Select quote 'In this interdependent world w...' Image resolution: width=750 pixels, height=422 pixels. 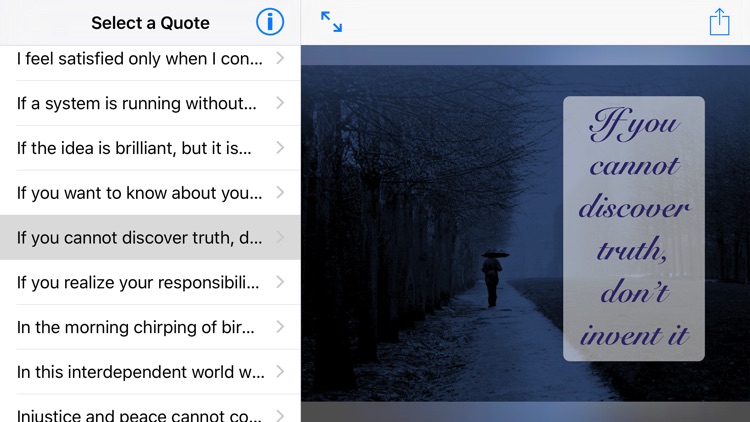150,372
